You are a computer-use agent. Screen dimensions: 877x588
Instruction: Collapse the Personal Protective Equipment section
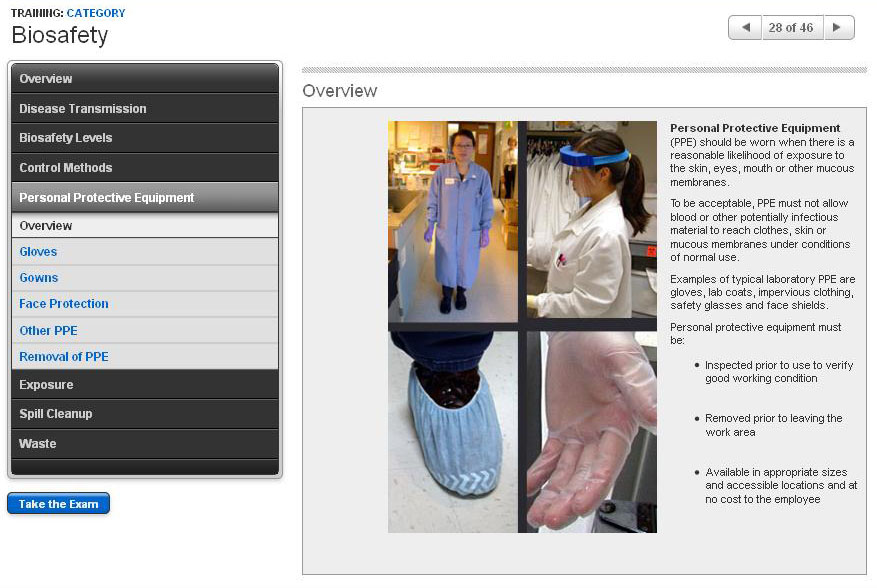coord(145,198)
